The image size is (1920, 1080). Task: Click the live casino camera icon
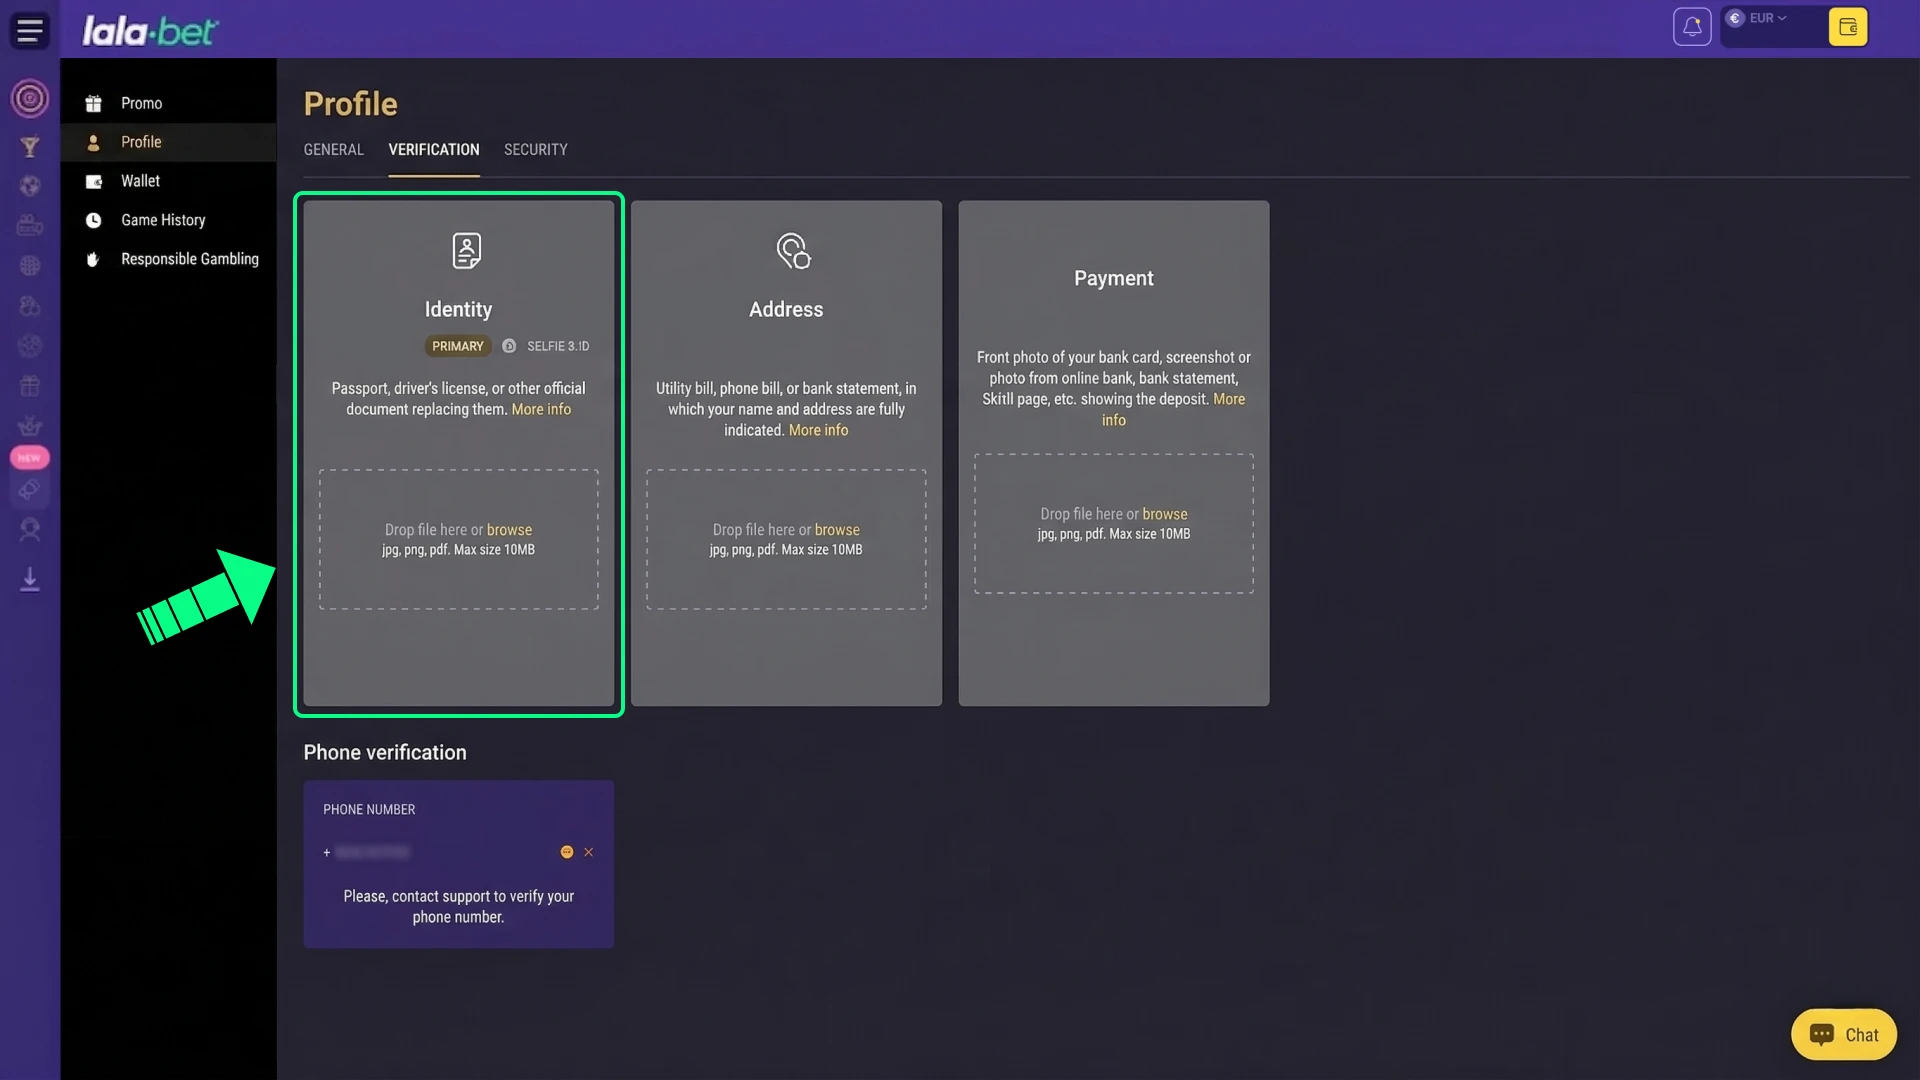point(30,225)
